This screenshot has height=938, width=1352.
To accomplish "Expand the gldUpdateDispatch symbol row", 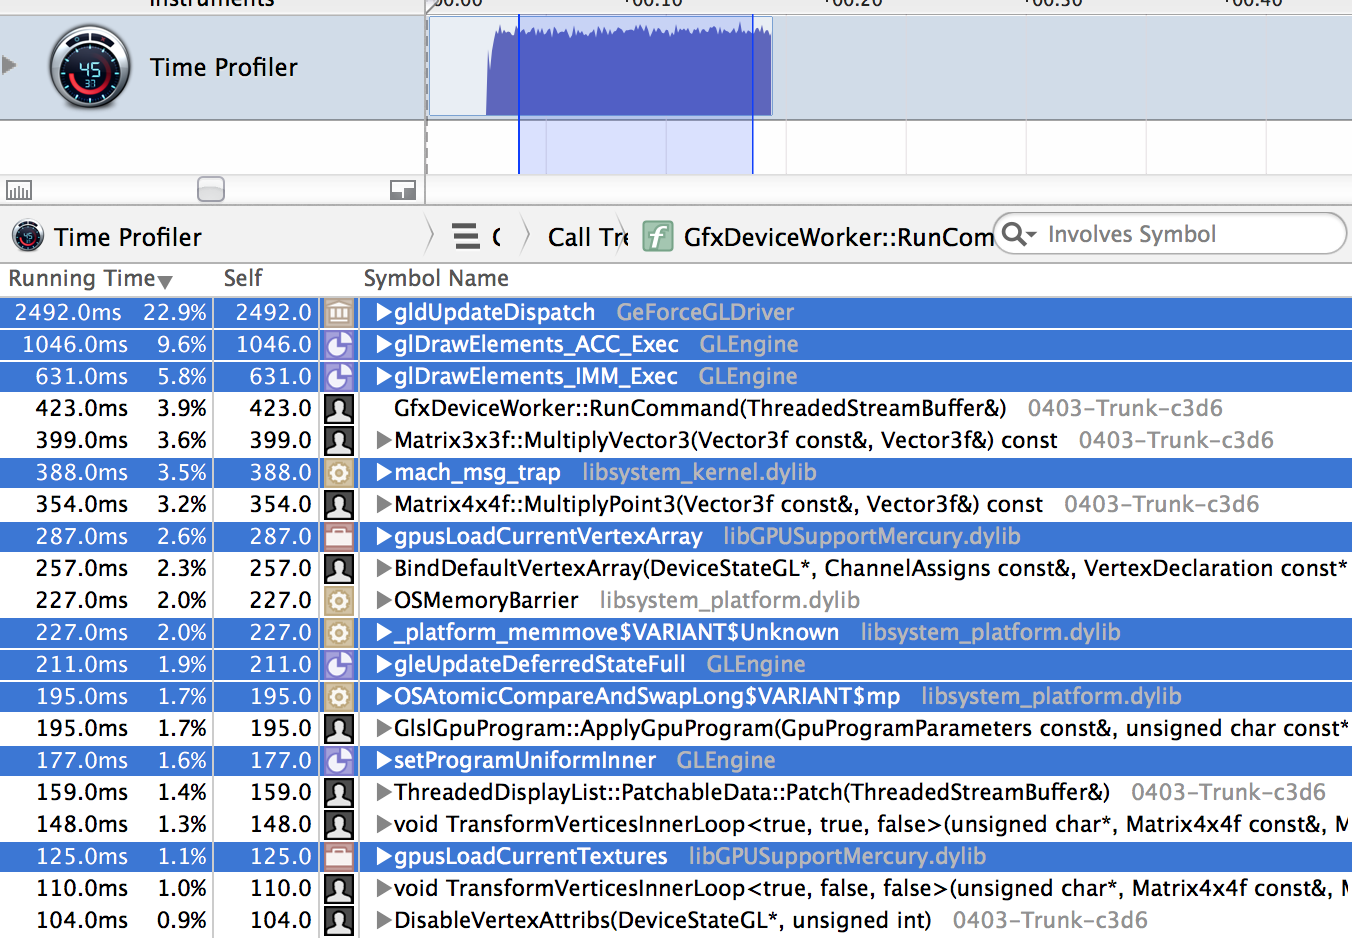I will 383,313.
